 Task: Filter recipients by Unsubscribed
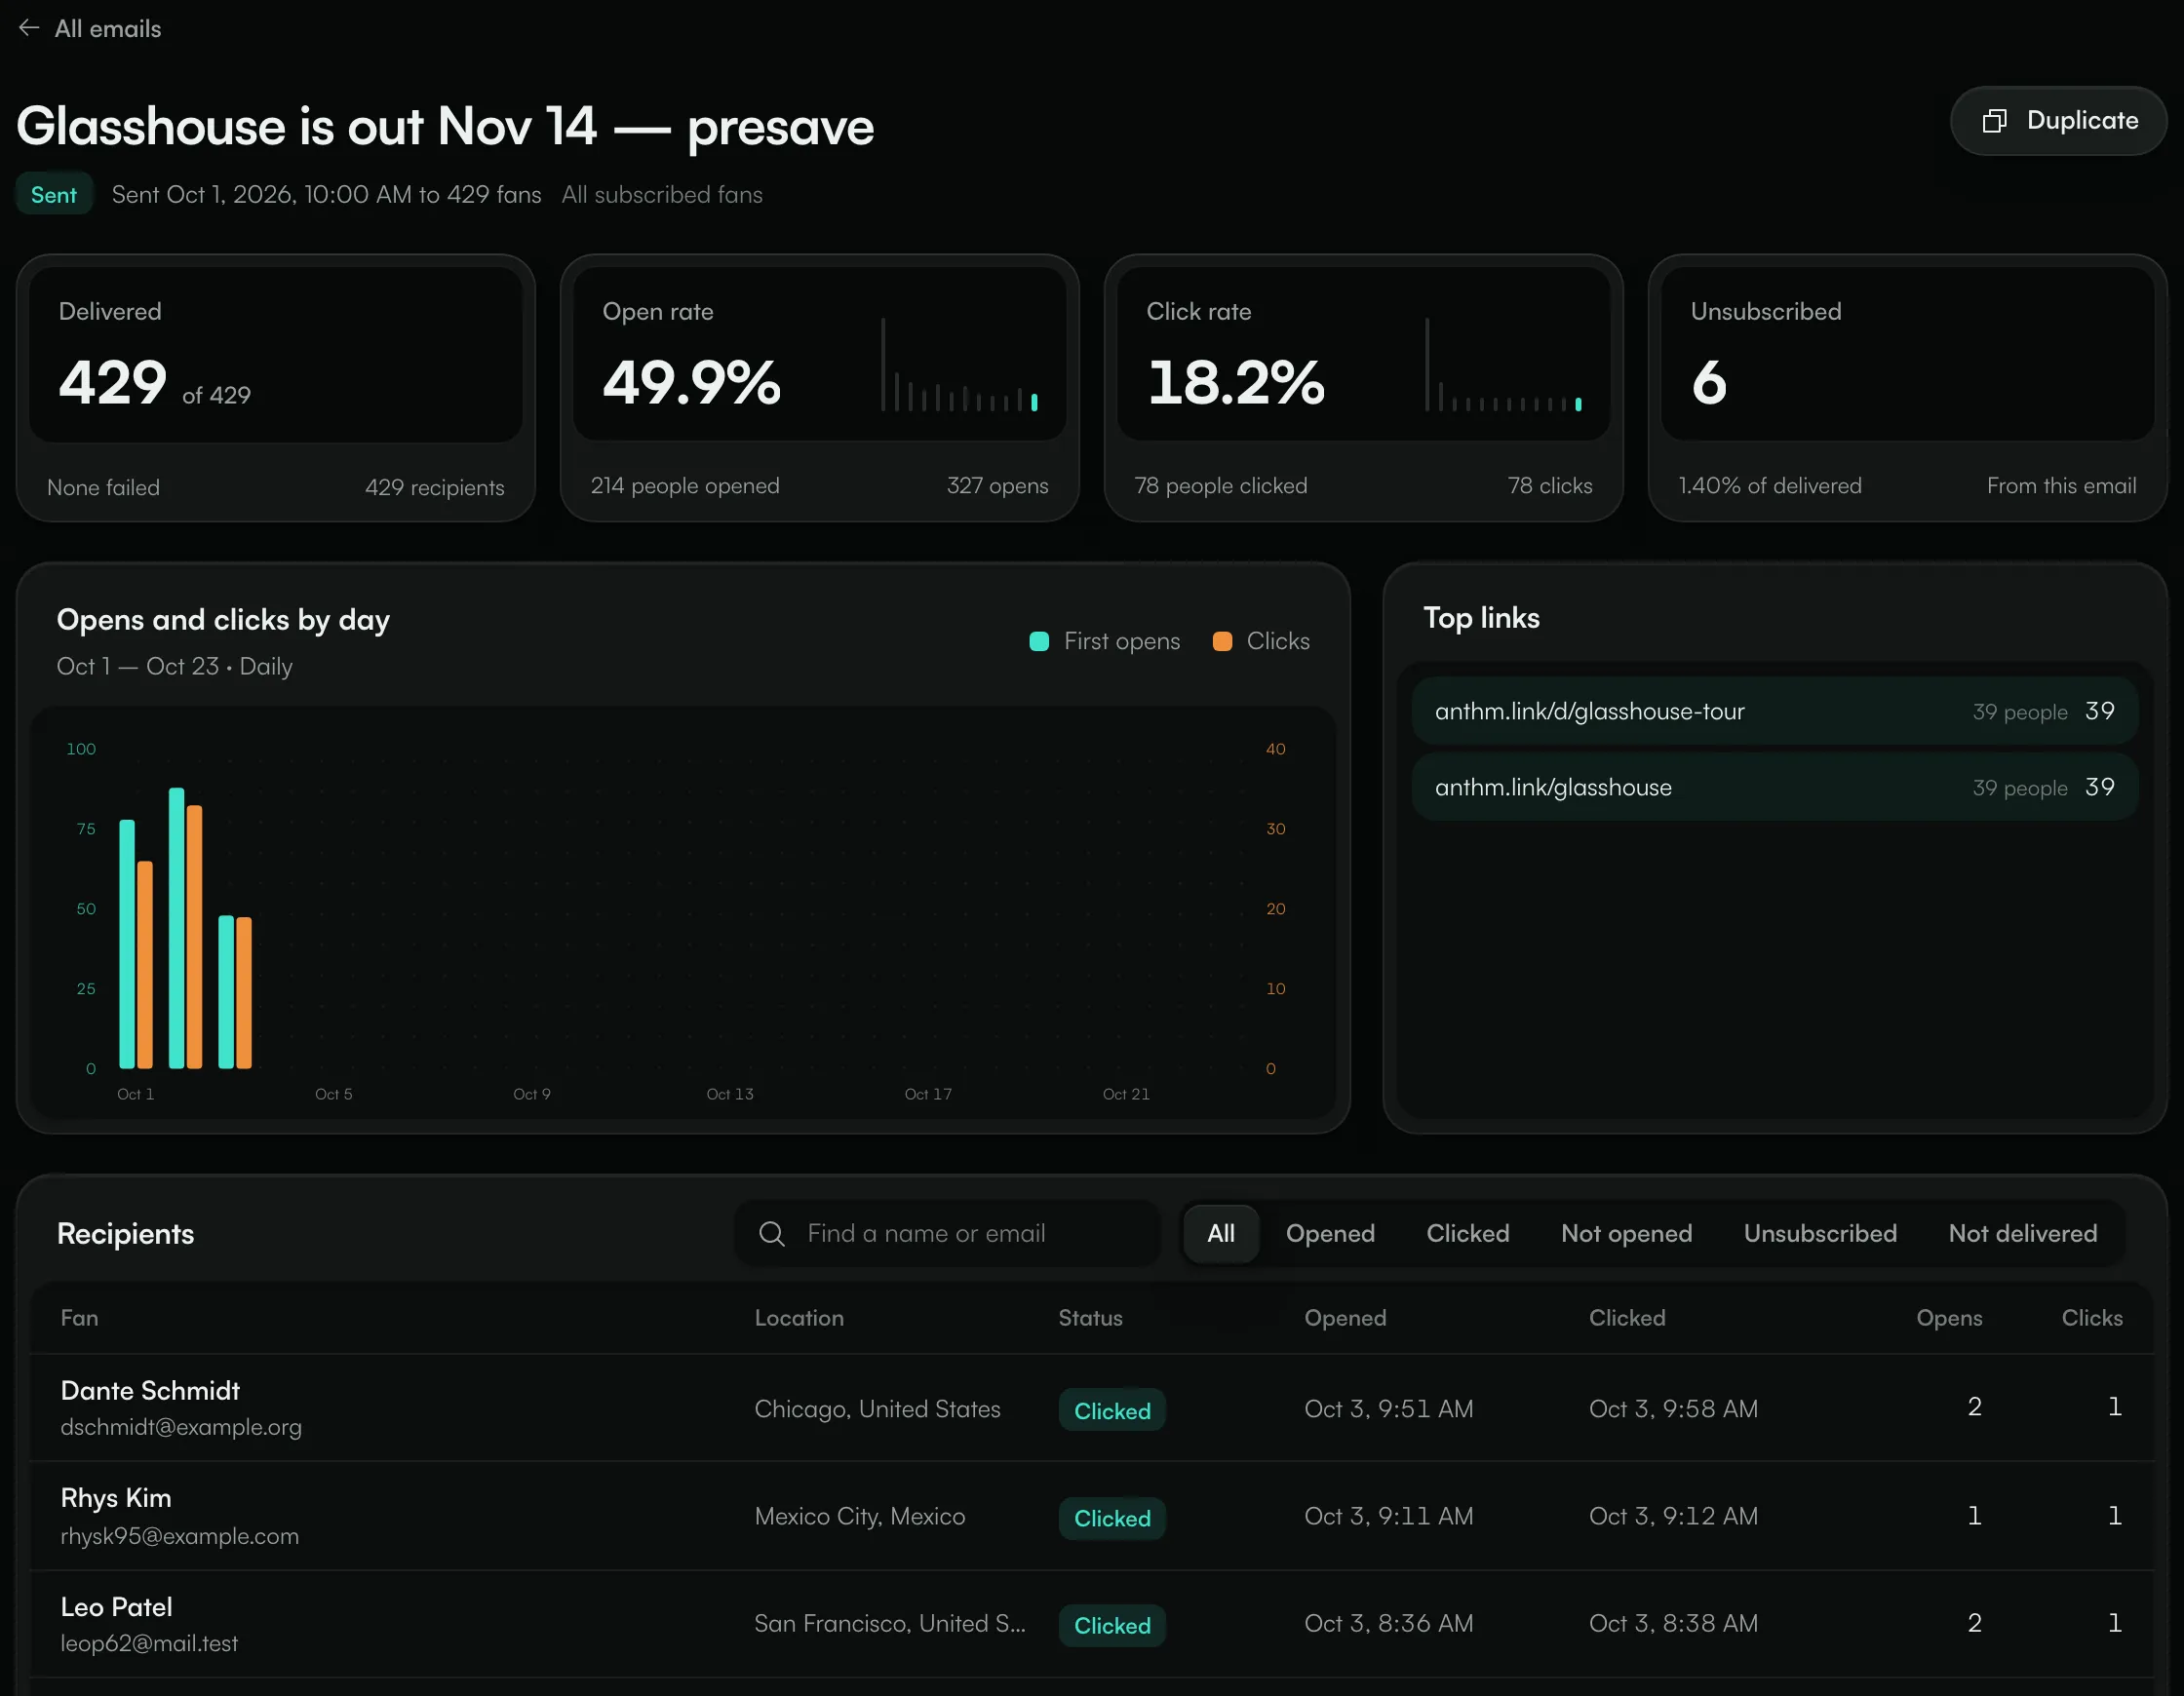(1819, 1233)
